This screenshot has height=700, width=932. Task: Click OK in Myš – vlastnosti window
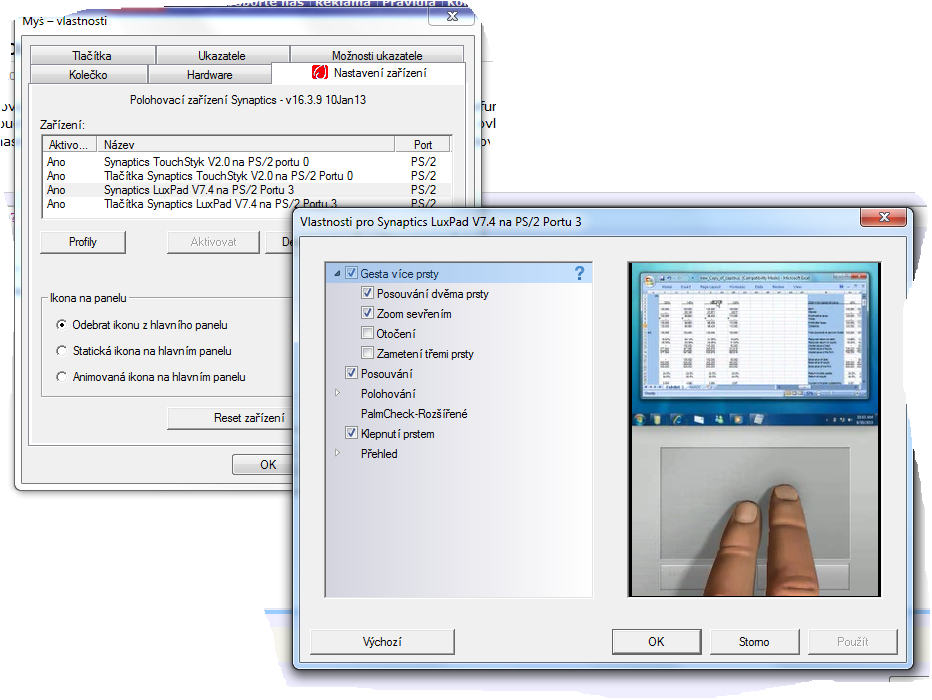[x=264, y=464]
